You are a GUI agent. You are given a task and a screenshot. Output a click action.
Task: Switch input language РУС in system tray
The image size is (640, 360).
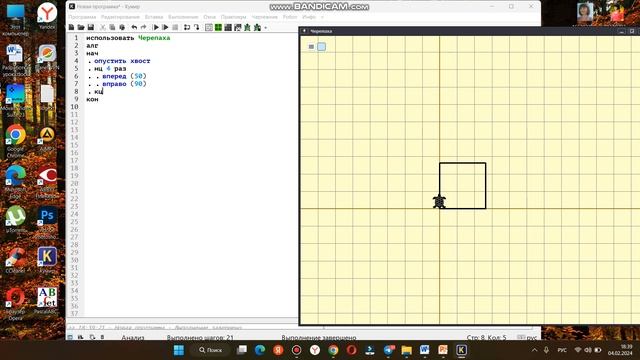(x=562, y=350)
